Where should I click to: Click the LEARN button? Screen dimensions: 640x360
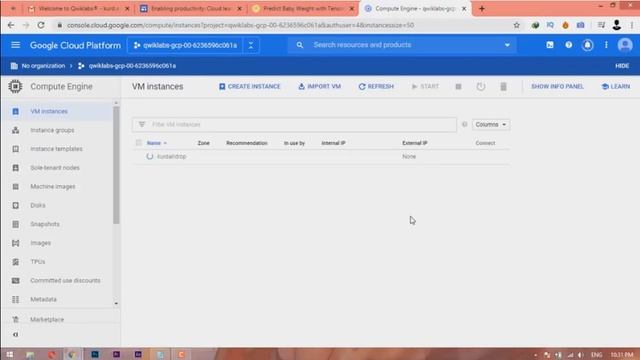(616, 87)
